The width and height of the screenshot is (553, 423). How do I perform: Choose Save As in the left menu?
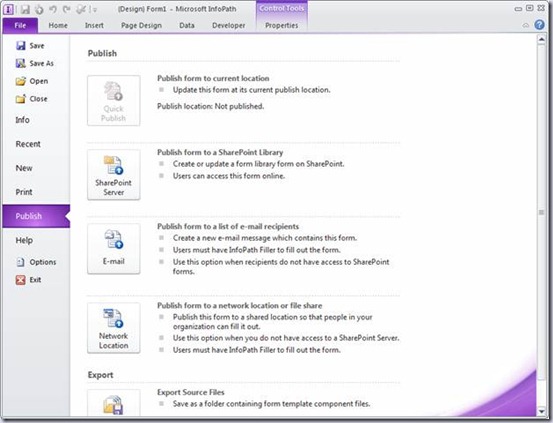click(35, 63)
